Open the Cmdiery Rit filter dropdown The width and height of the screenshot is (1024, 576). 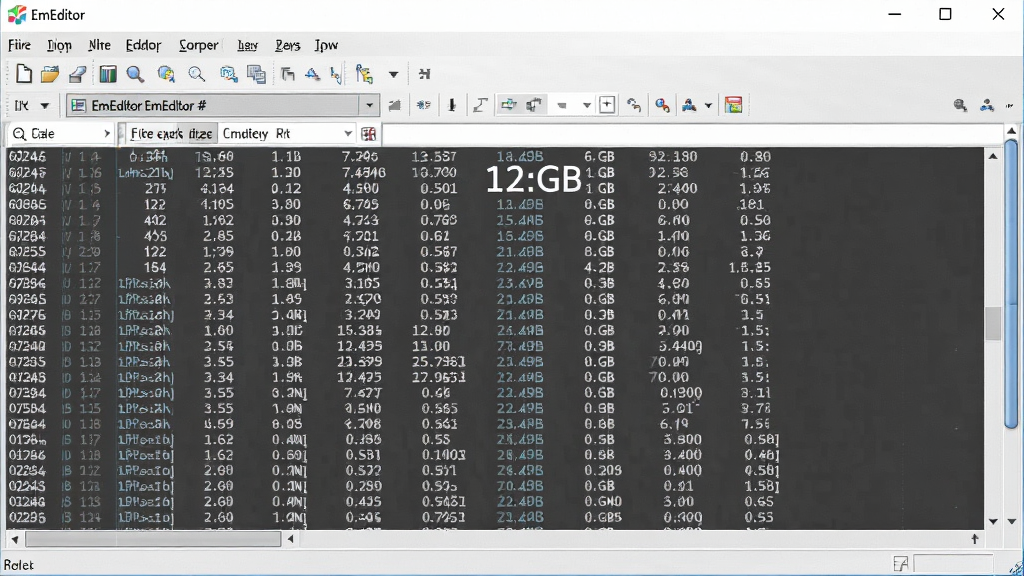348,134
